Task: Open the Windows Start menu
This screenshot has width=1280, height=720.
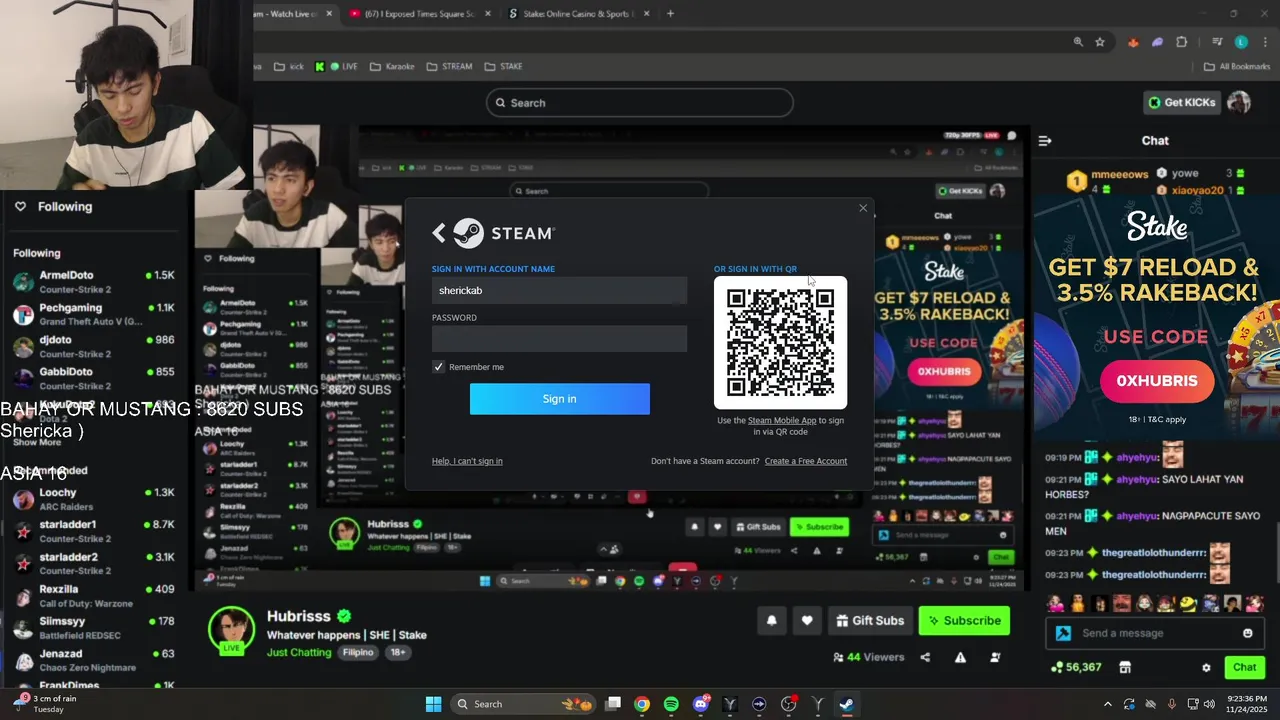Action: click(433, 704)
